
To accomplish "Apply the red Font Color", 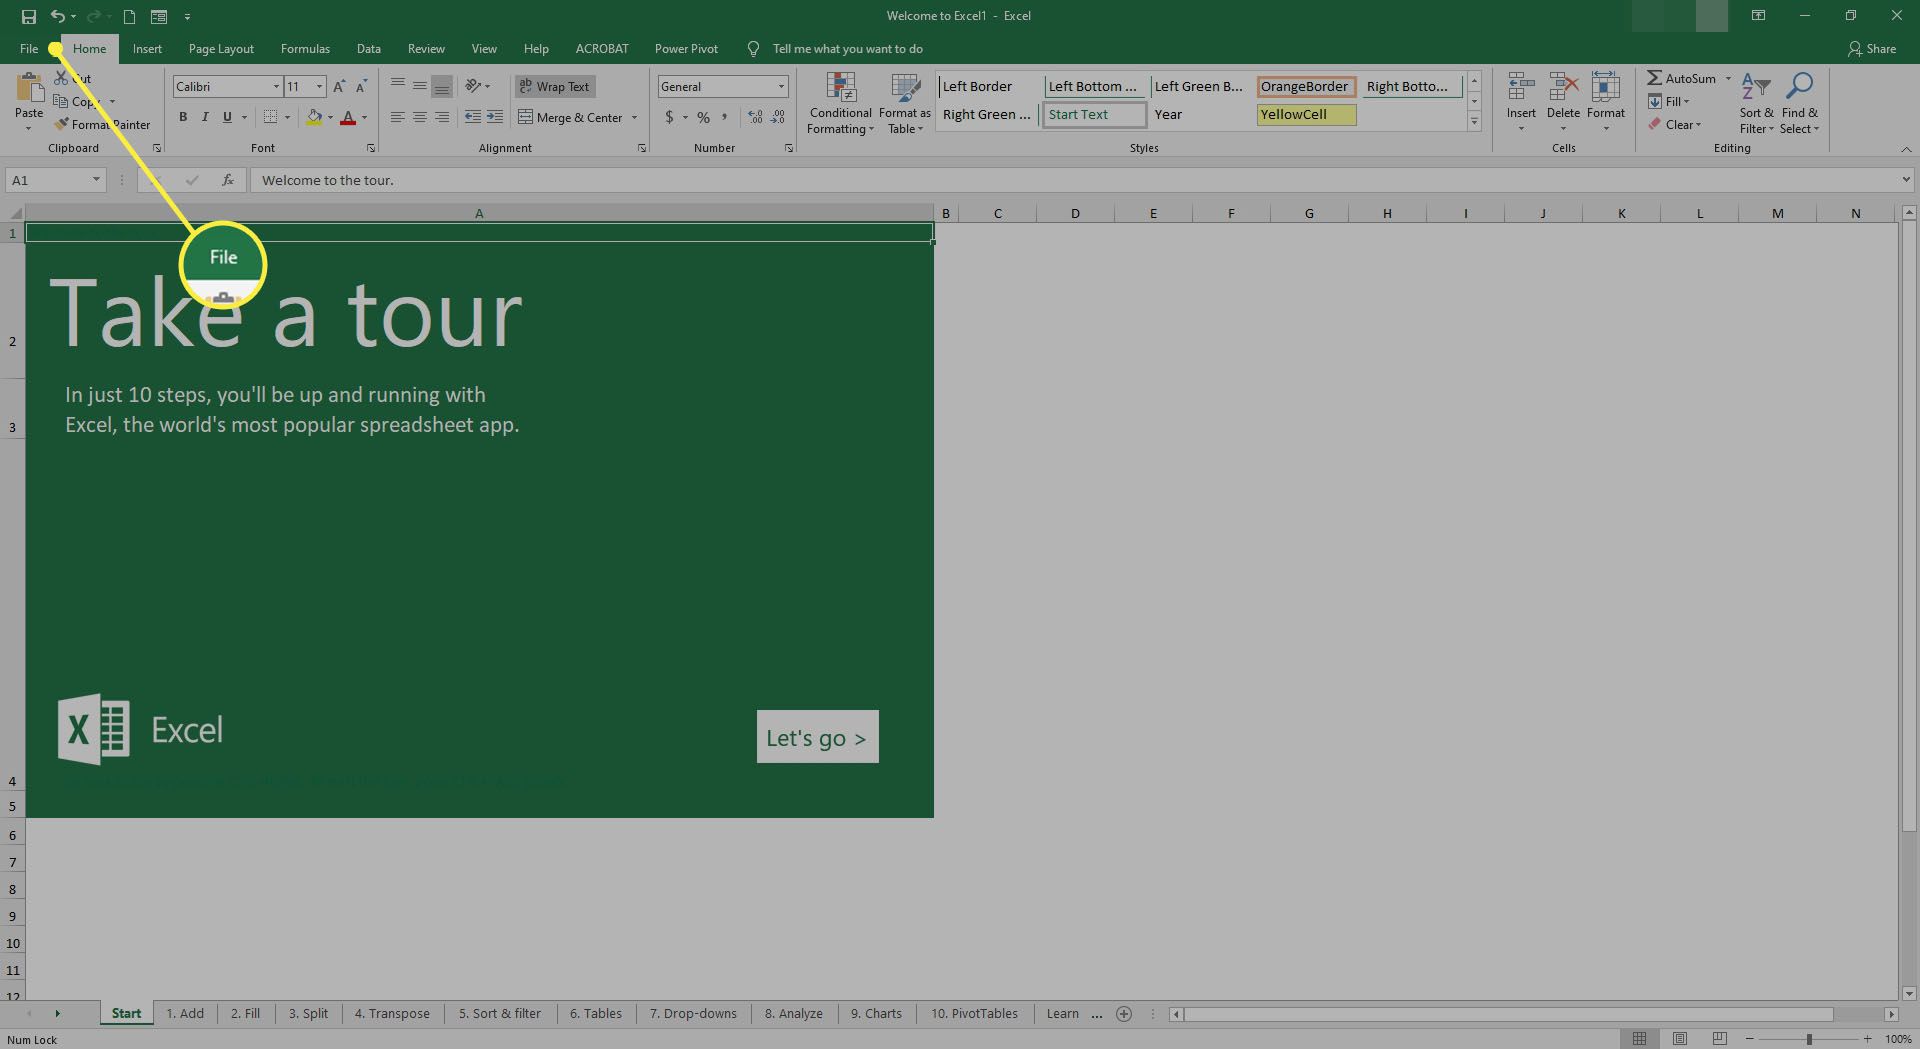I will tap(348, 117).
